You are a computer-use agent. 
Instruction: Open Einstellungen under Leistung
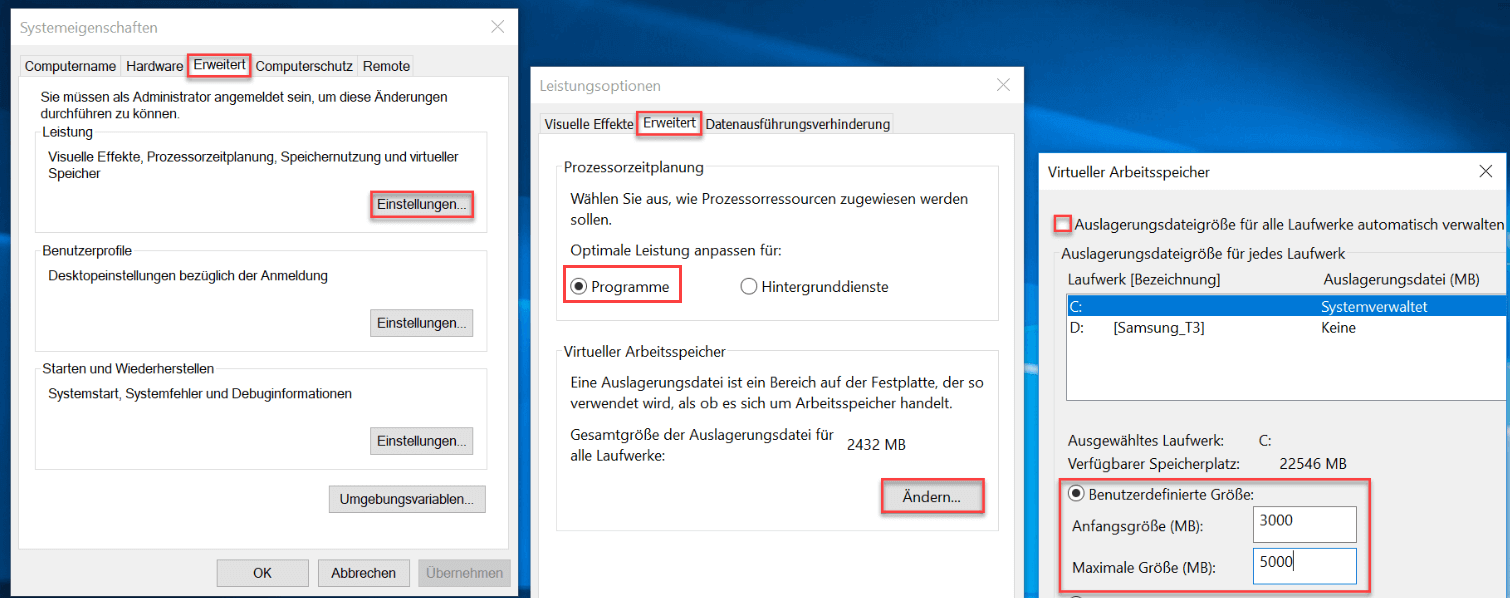pos(421,204)
